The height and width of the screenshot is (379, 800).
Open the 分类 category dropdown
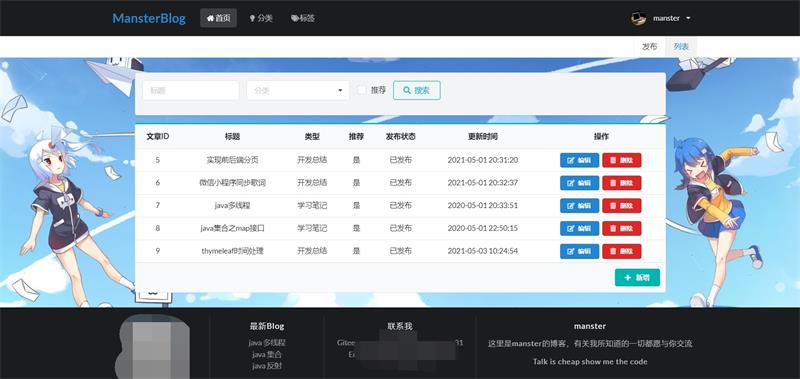298,90
